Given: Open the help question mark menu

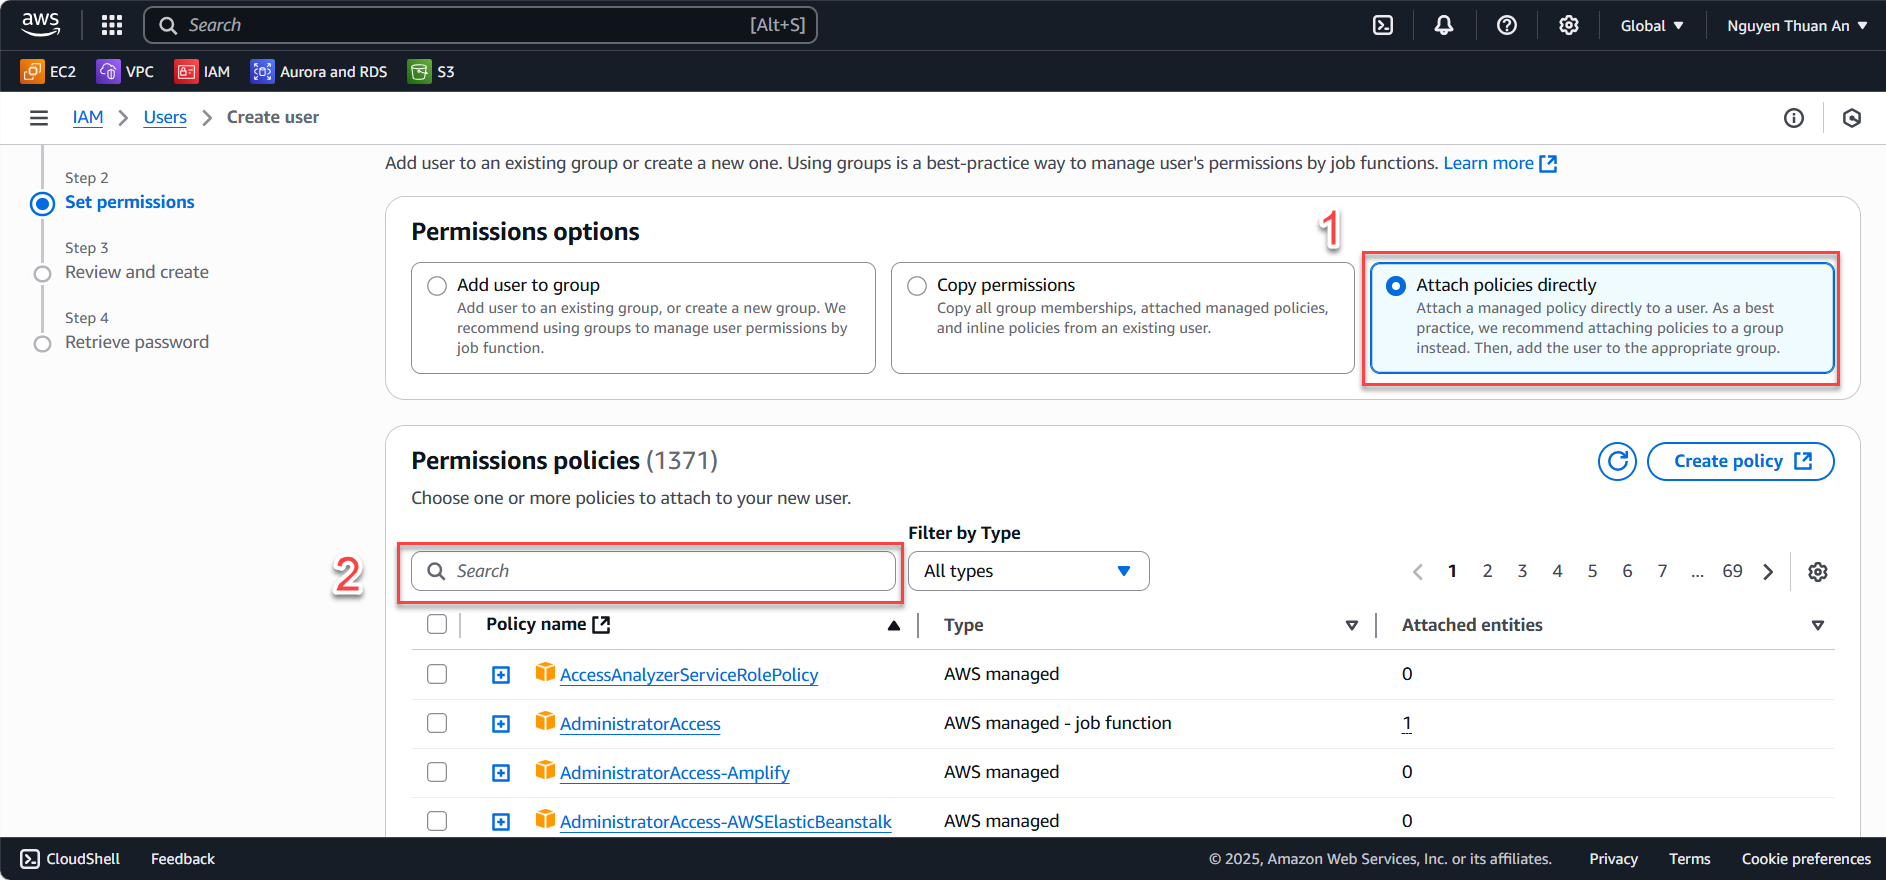Looking at the screenshot, I should [x=1507, y=25].
